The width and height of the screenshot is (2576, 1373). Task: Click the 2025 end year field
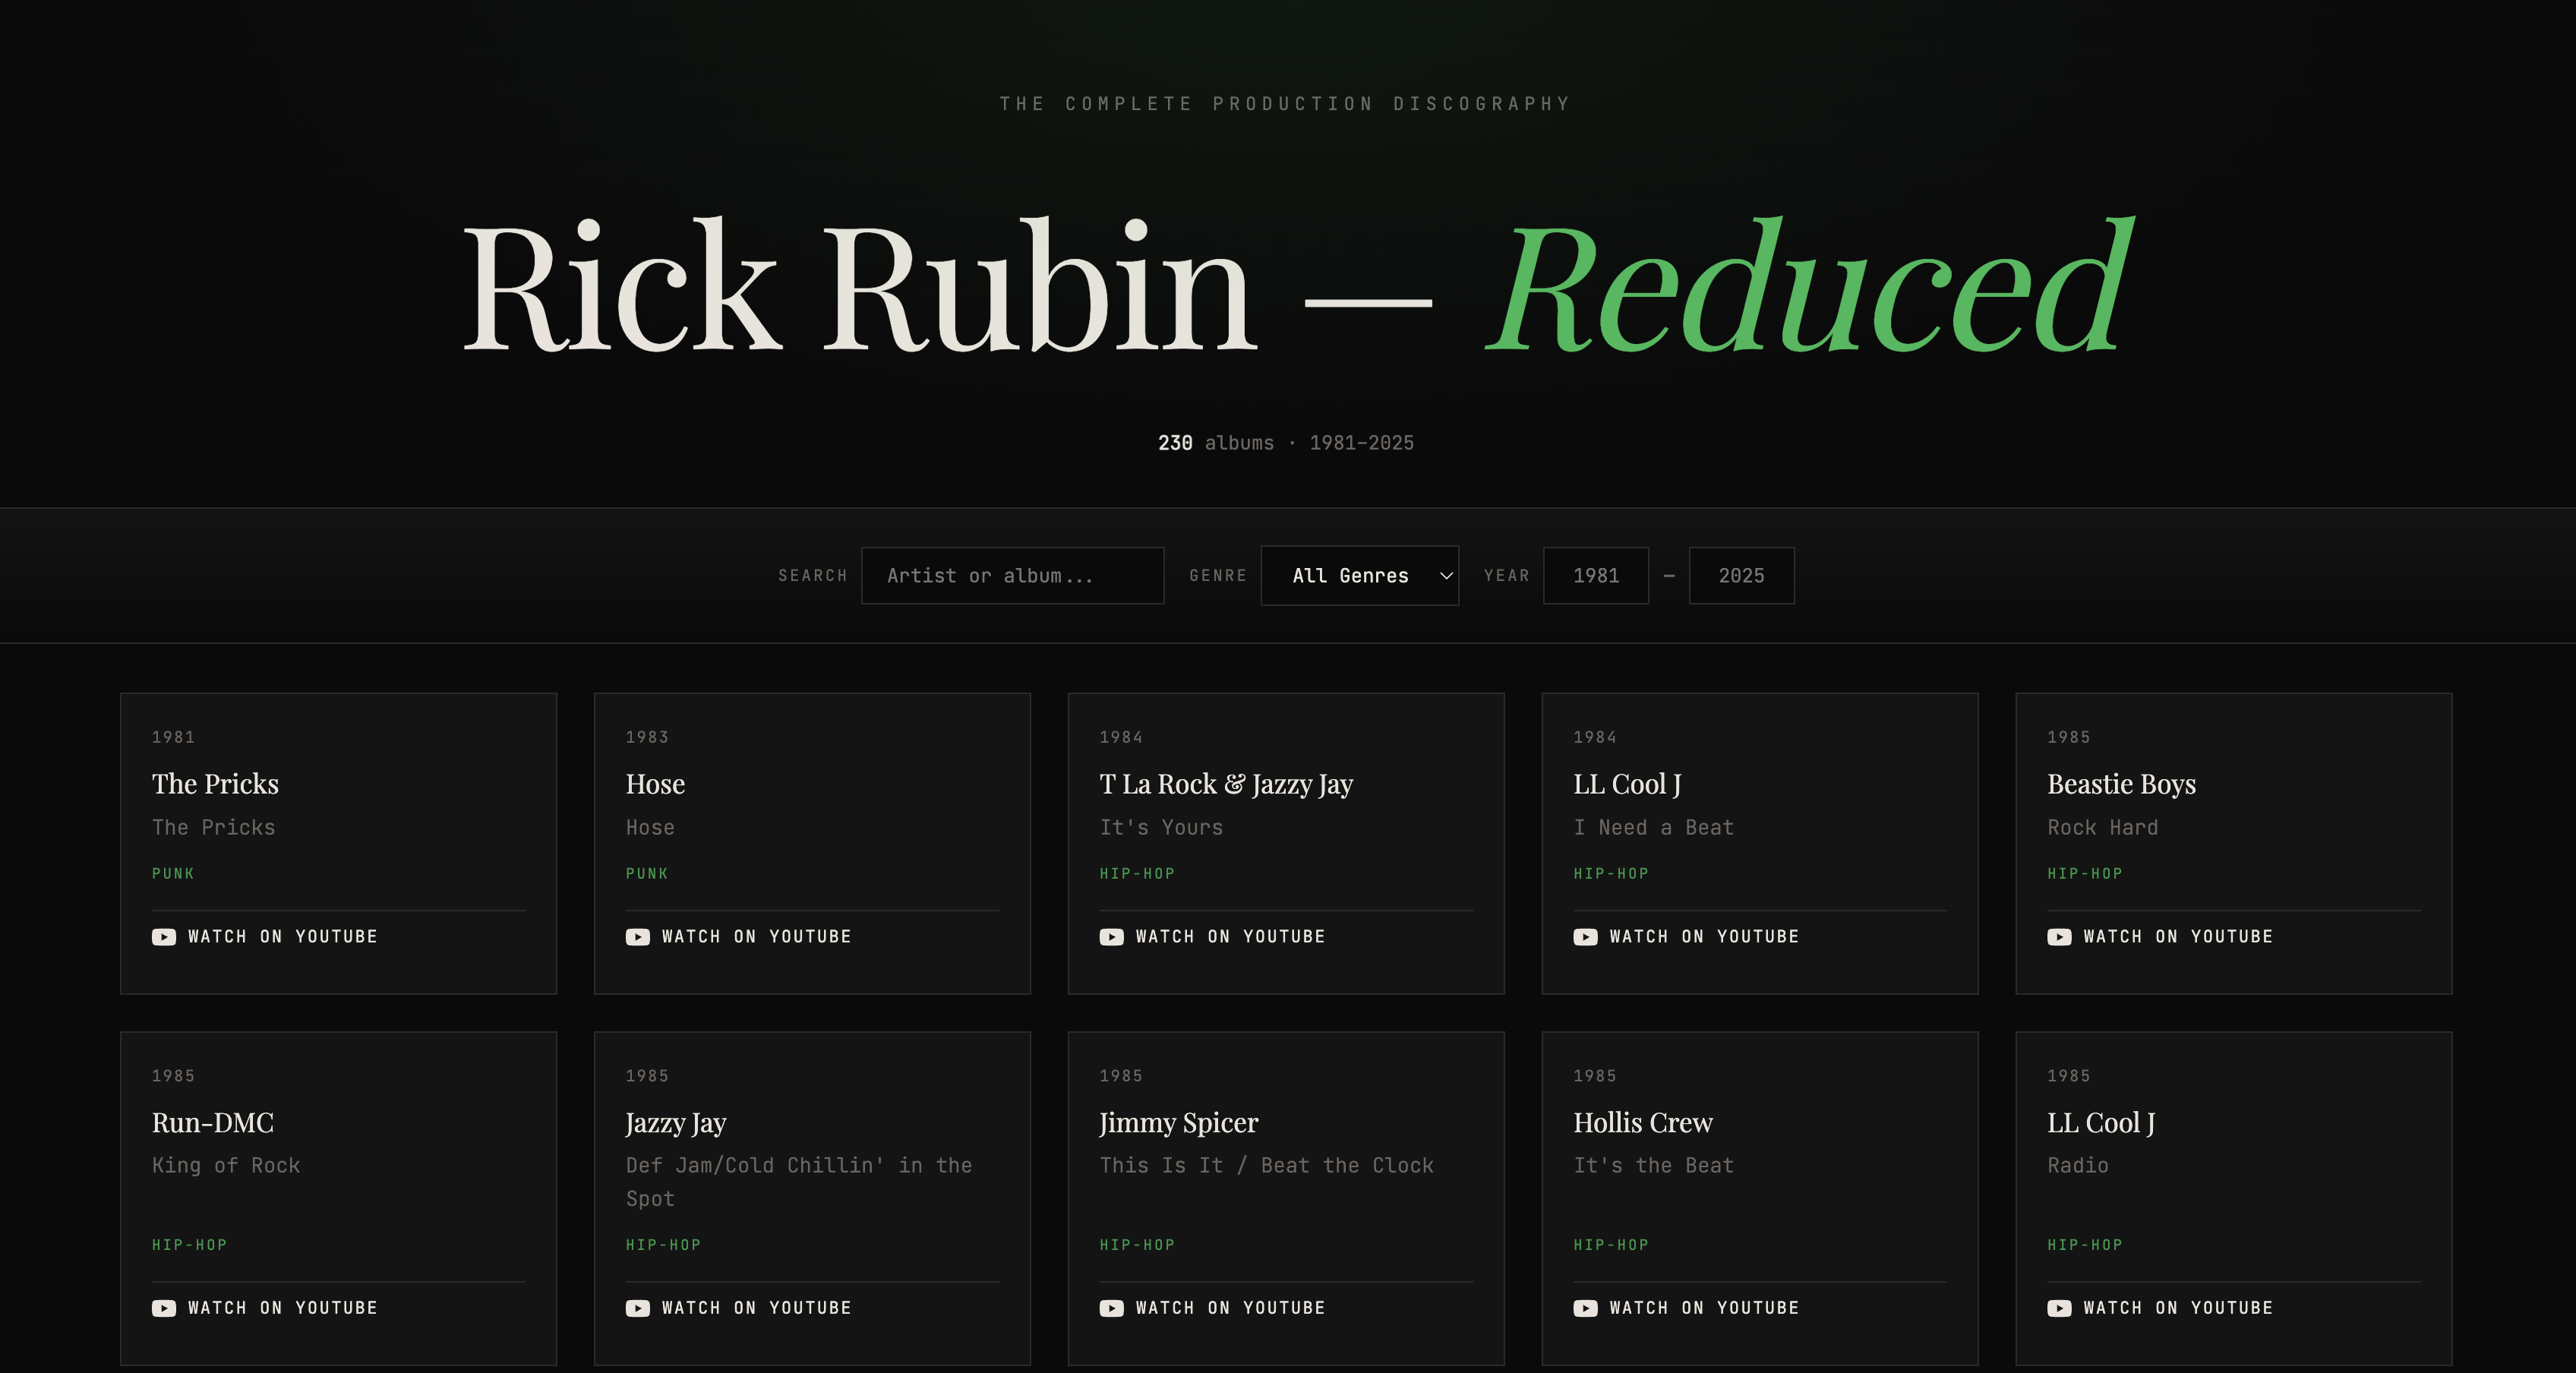[1741, 575]
